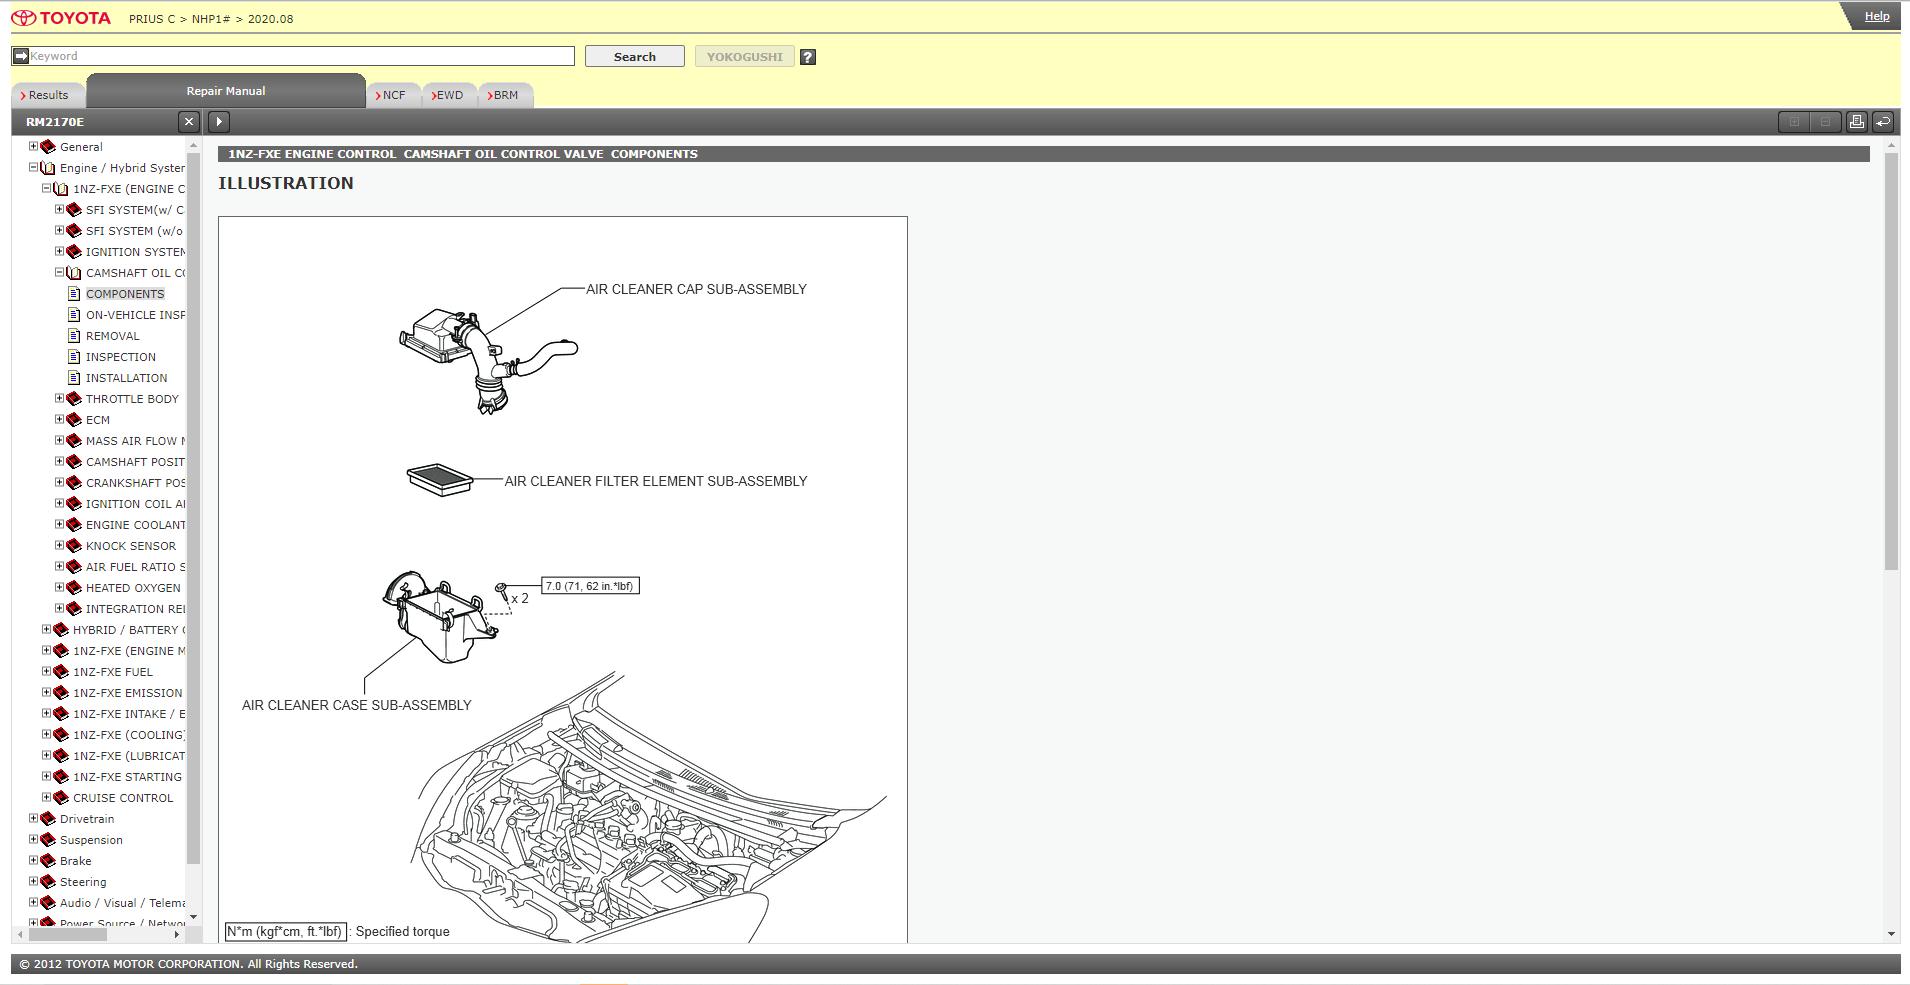Click the return arrow icon in toolbar

coord(1882,122)
